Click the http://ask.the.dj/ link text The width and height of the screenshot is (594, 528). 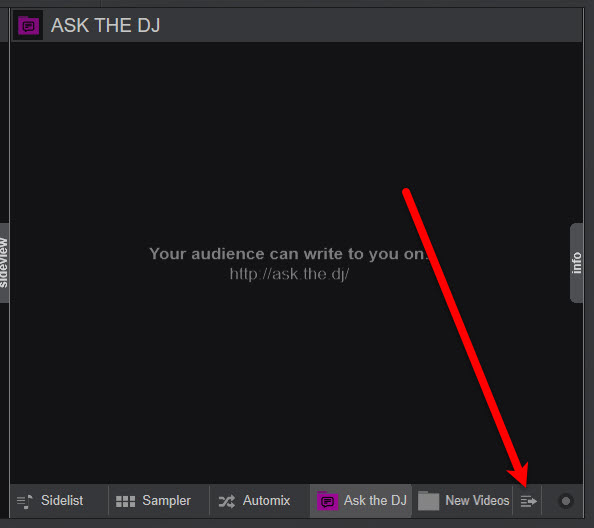pyautogui.click(x=289, y=274)
